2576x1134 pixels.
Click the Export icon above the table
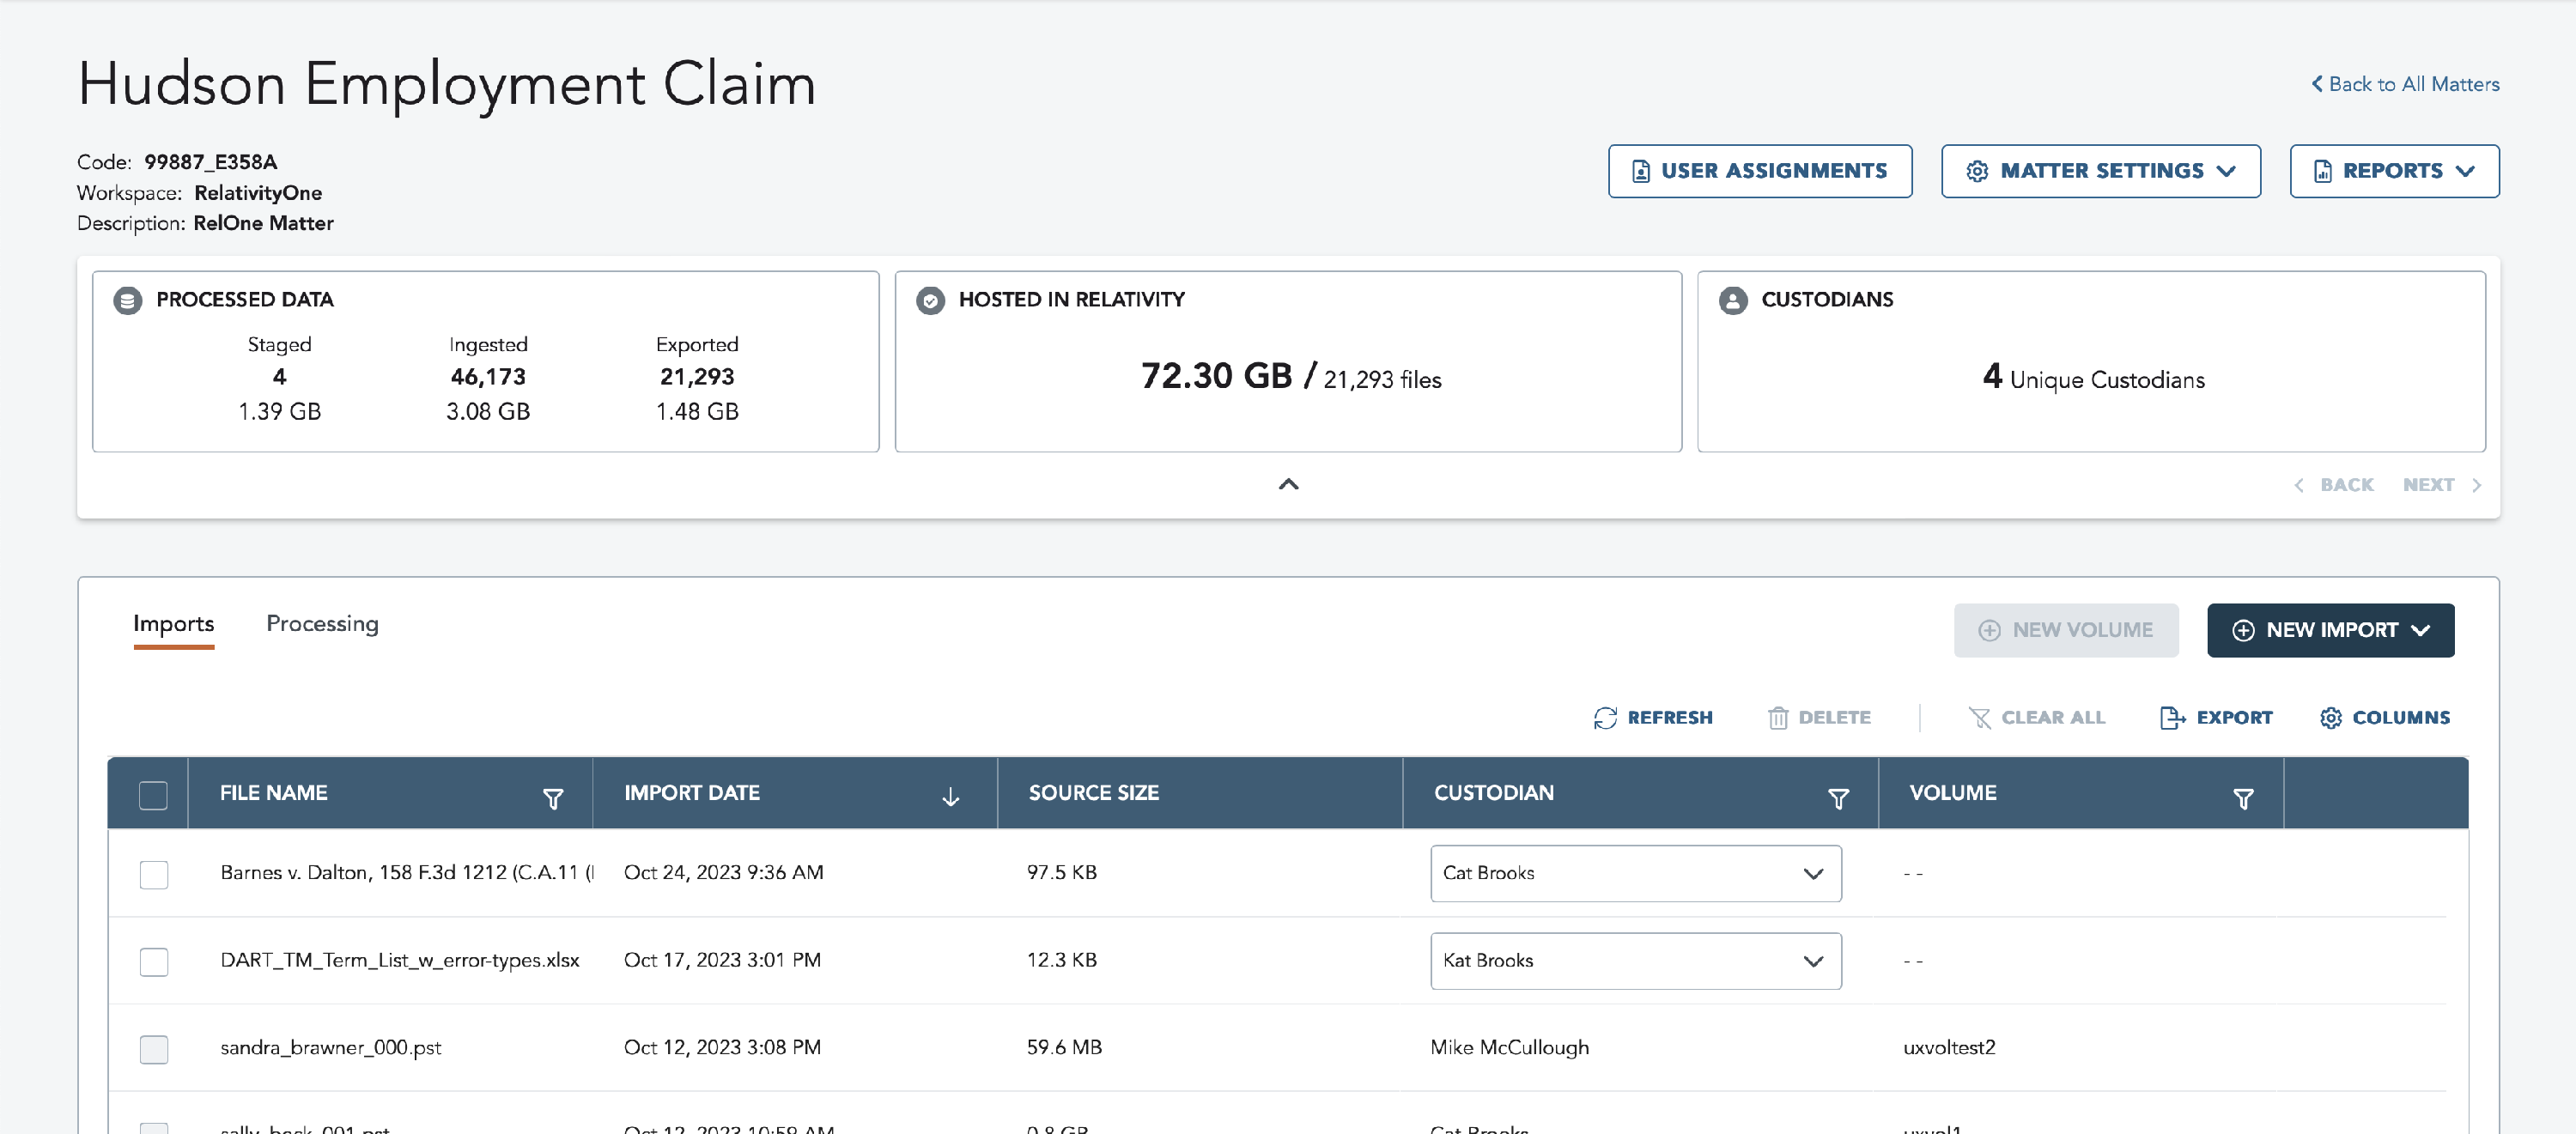click(x=2172, y=717)
